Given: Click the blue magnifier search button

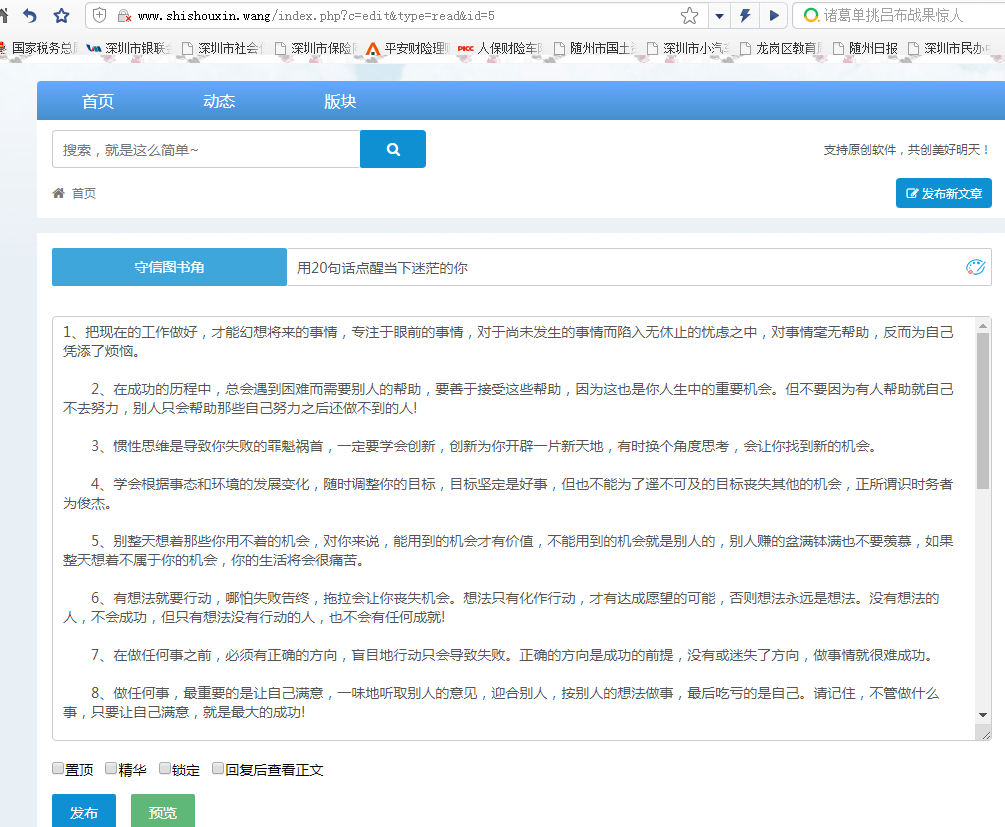Looking at the screenshot, I should tap(393, 149).
